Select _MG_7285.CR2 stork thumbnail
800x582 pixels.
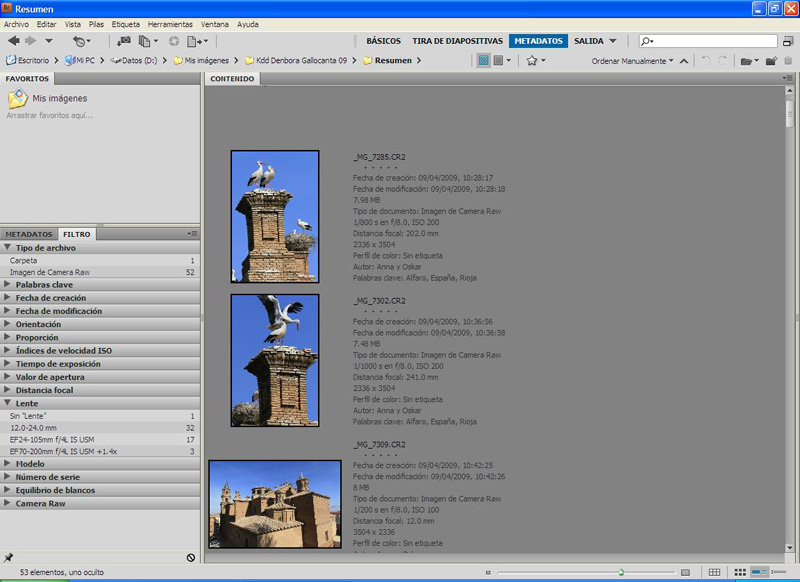point(275,216)
